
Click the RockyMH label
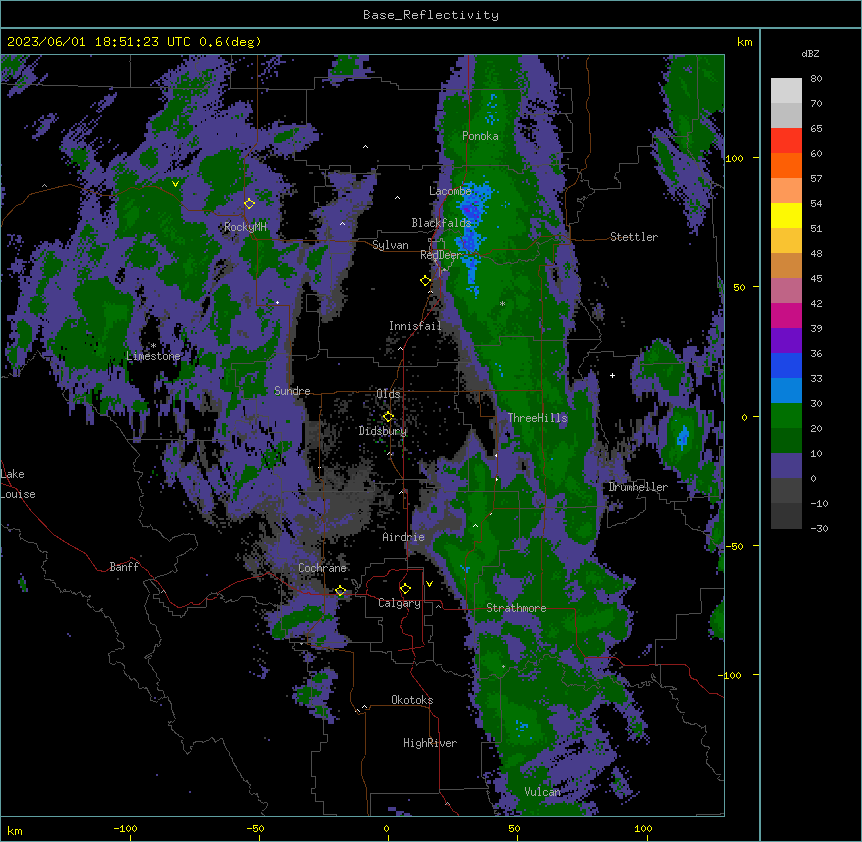click(x=245, y=227)
